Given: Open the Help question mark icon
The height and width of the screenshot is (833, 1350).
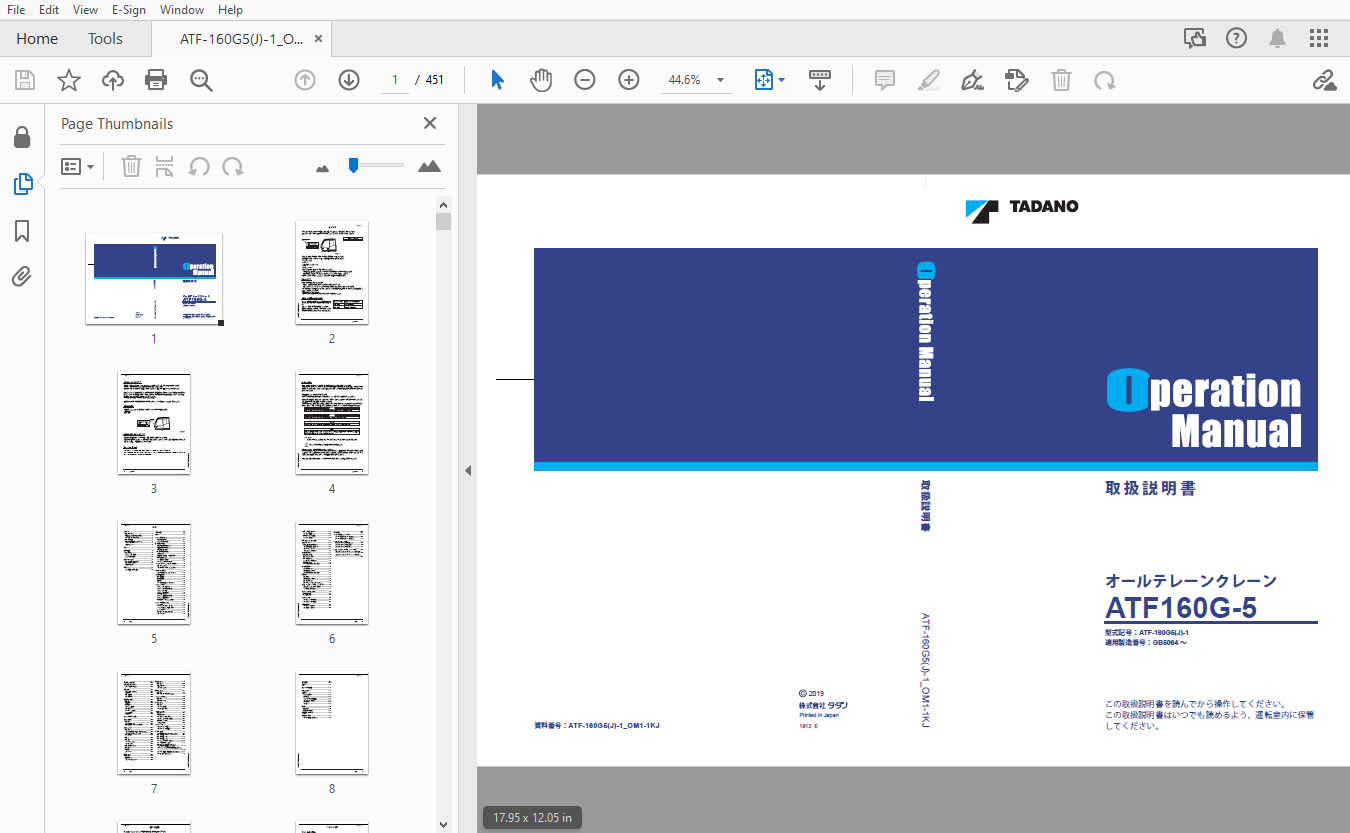Looking at the screenshot, I should coord(1237,38).
